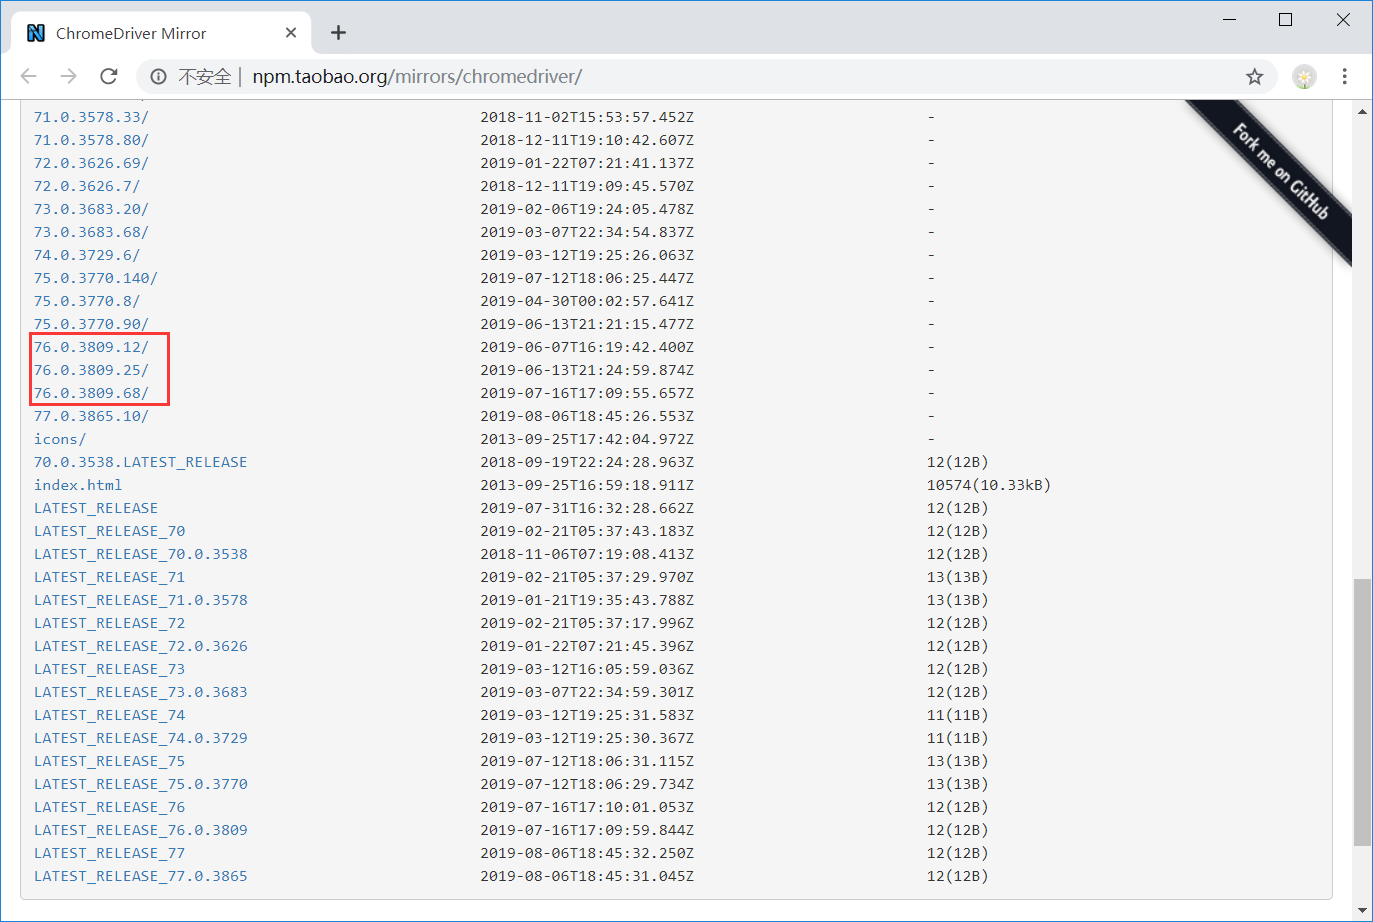1373x922 pixels.
Task: Open the LATEST_RELEASE_72.0.3626 file
Action: pos(140,646)
